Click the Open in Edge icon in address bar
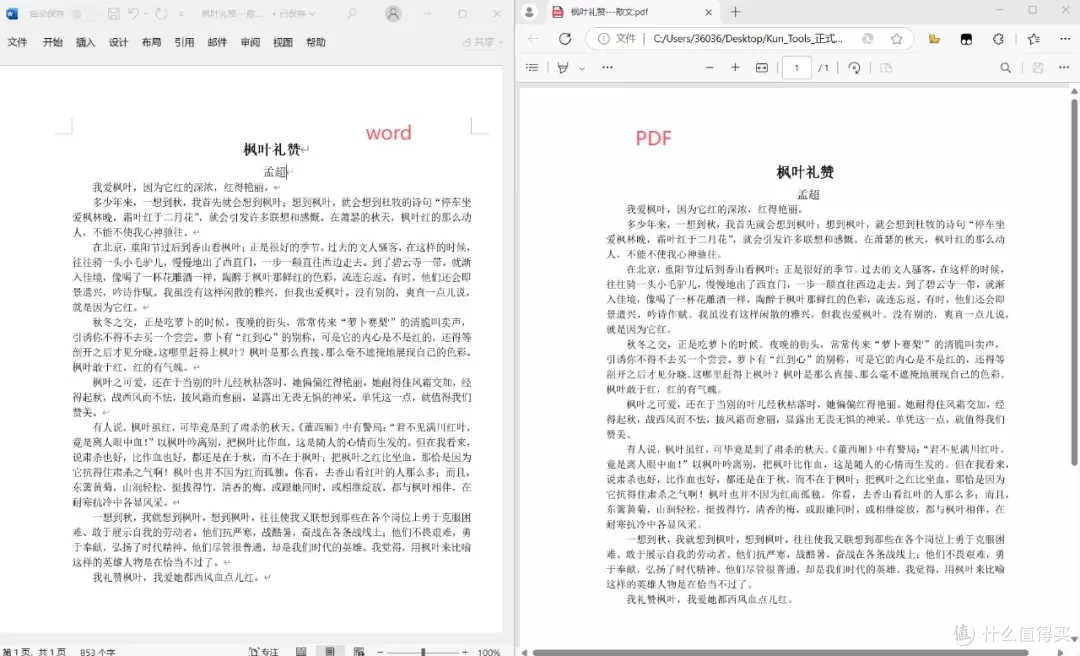This screenshot has width=1080, height=656. click(868, 39)
